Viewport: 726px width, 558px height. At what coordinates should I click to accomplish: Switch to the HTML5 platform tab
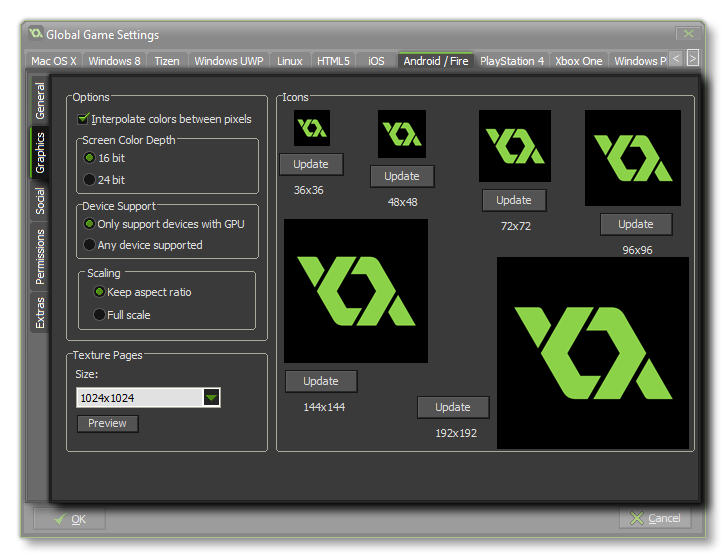[333, 61]
